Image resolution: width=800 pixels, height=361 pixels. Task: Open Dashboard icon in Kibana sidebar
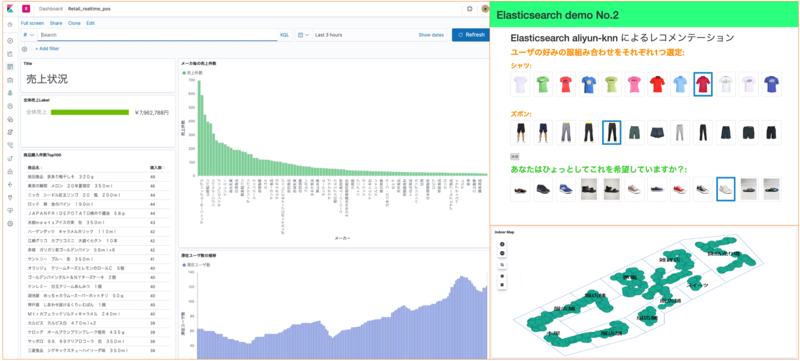tap(10, 67)
